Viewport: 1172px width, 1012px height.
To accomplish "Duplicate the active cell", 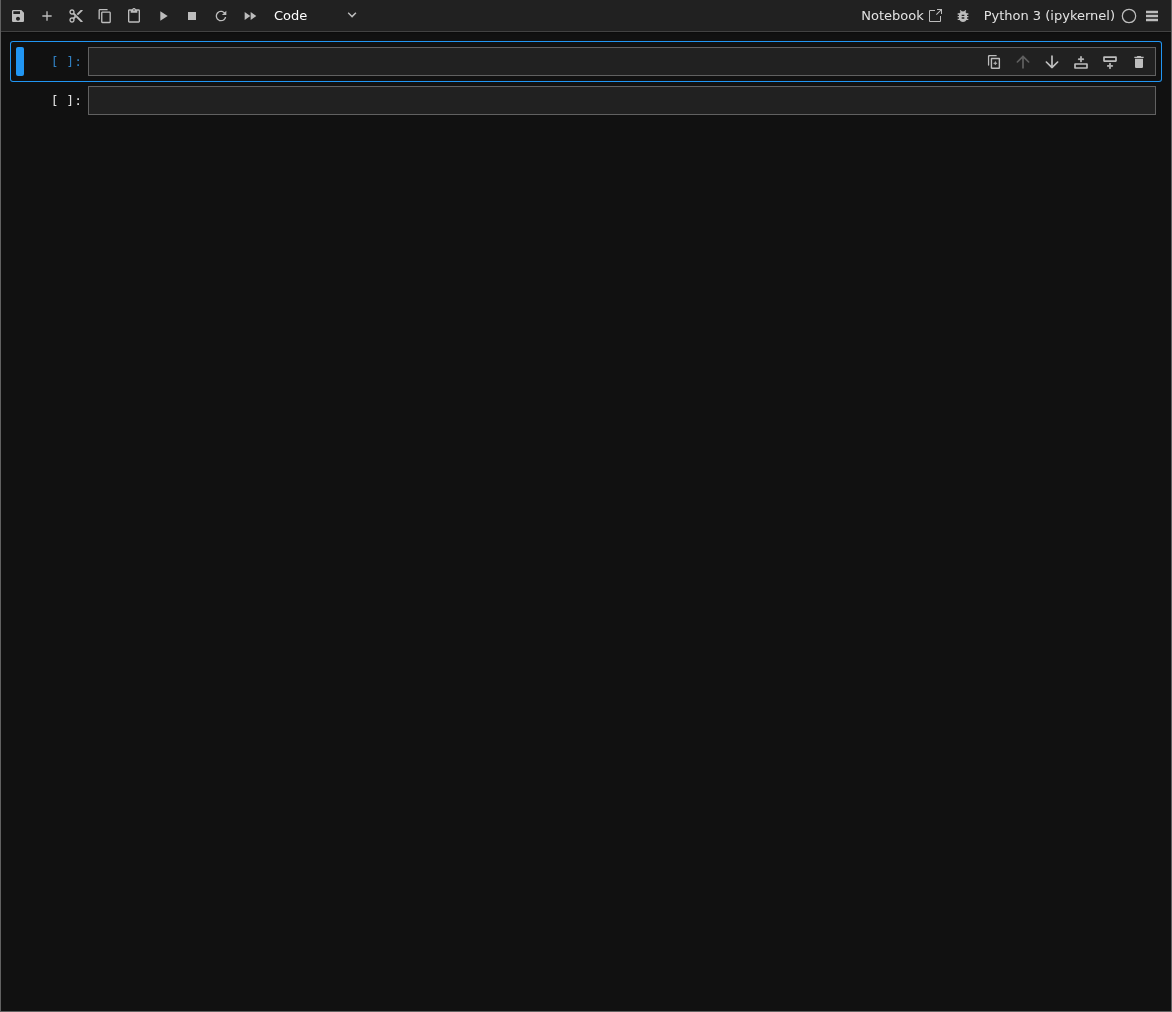I will [x=994, y=62].
